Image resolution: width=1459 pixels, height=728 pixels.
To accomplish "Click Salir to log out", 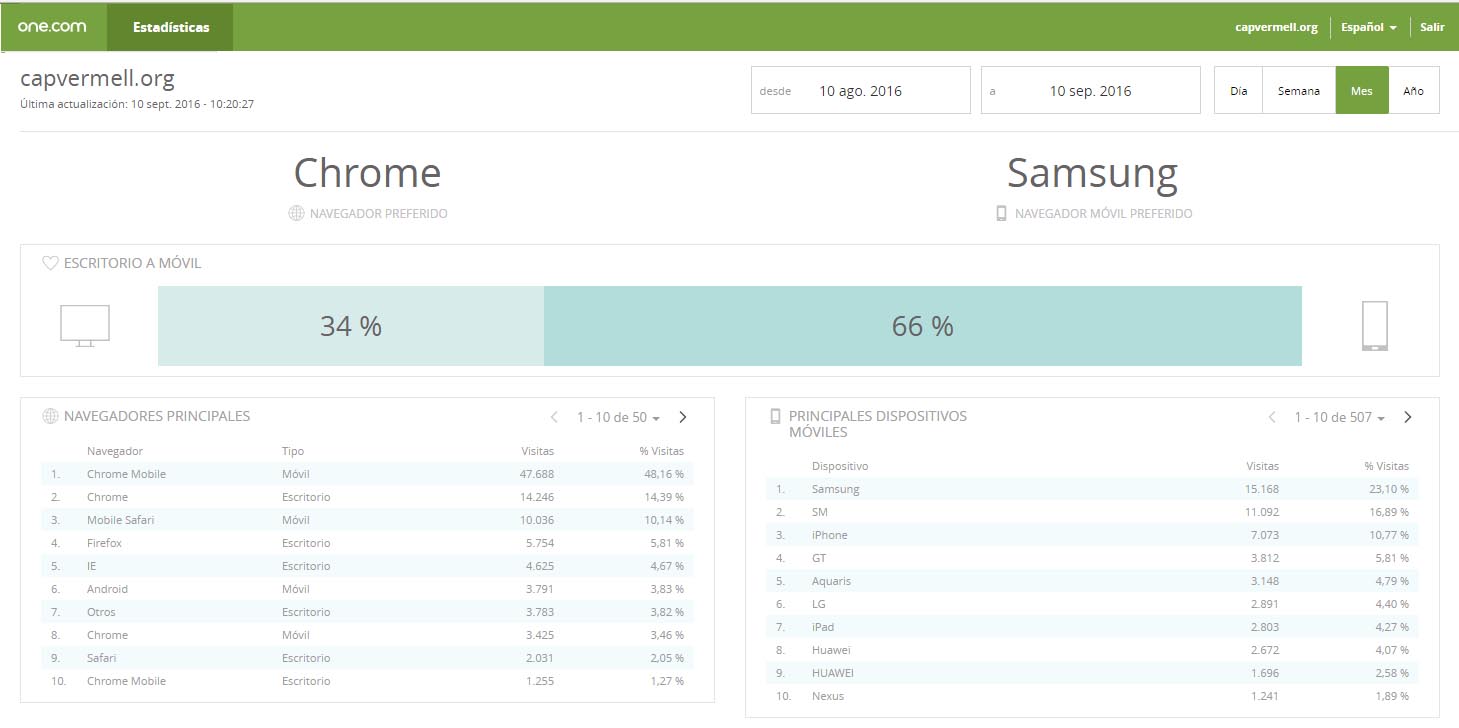I will pyautogui.click(x=1432, y=27).
